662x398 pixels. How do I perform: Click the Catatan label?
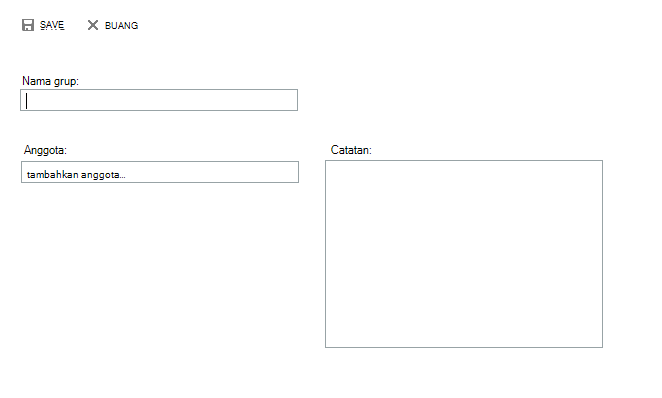point(351,150)
